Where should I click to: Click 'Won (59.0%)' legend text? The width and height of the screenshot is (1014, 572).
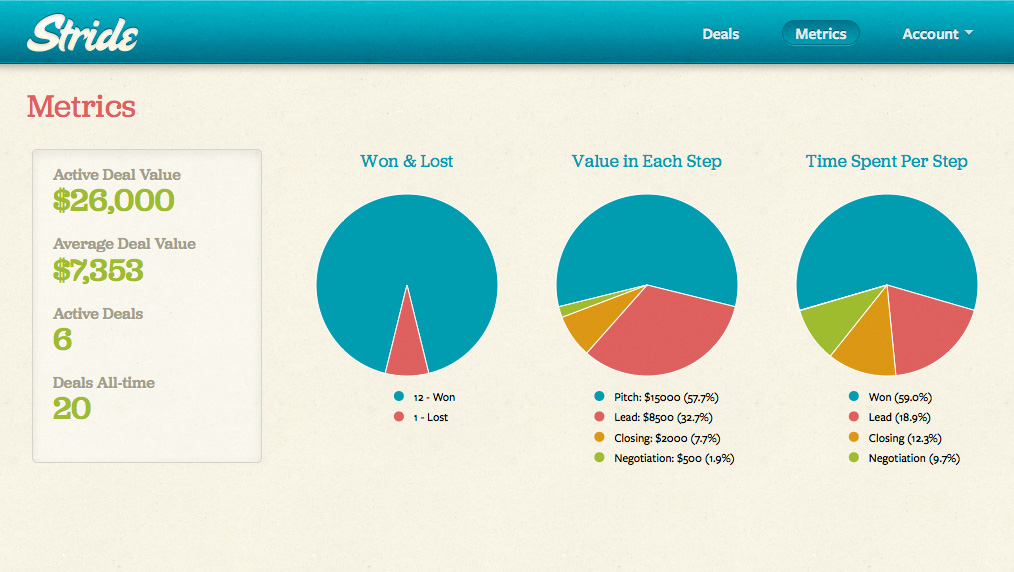[x=900, y=397]
